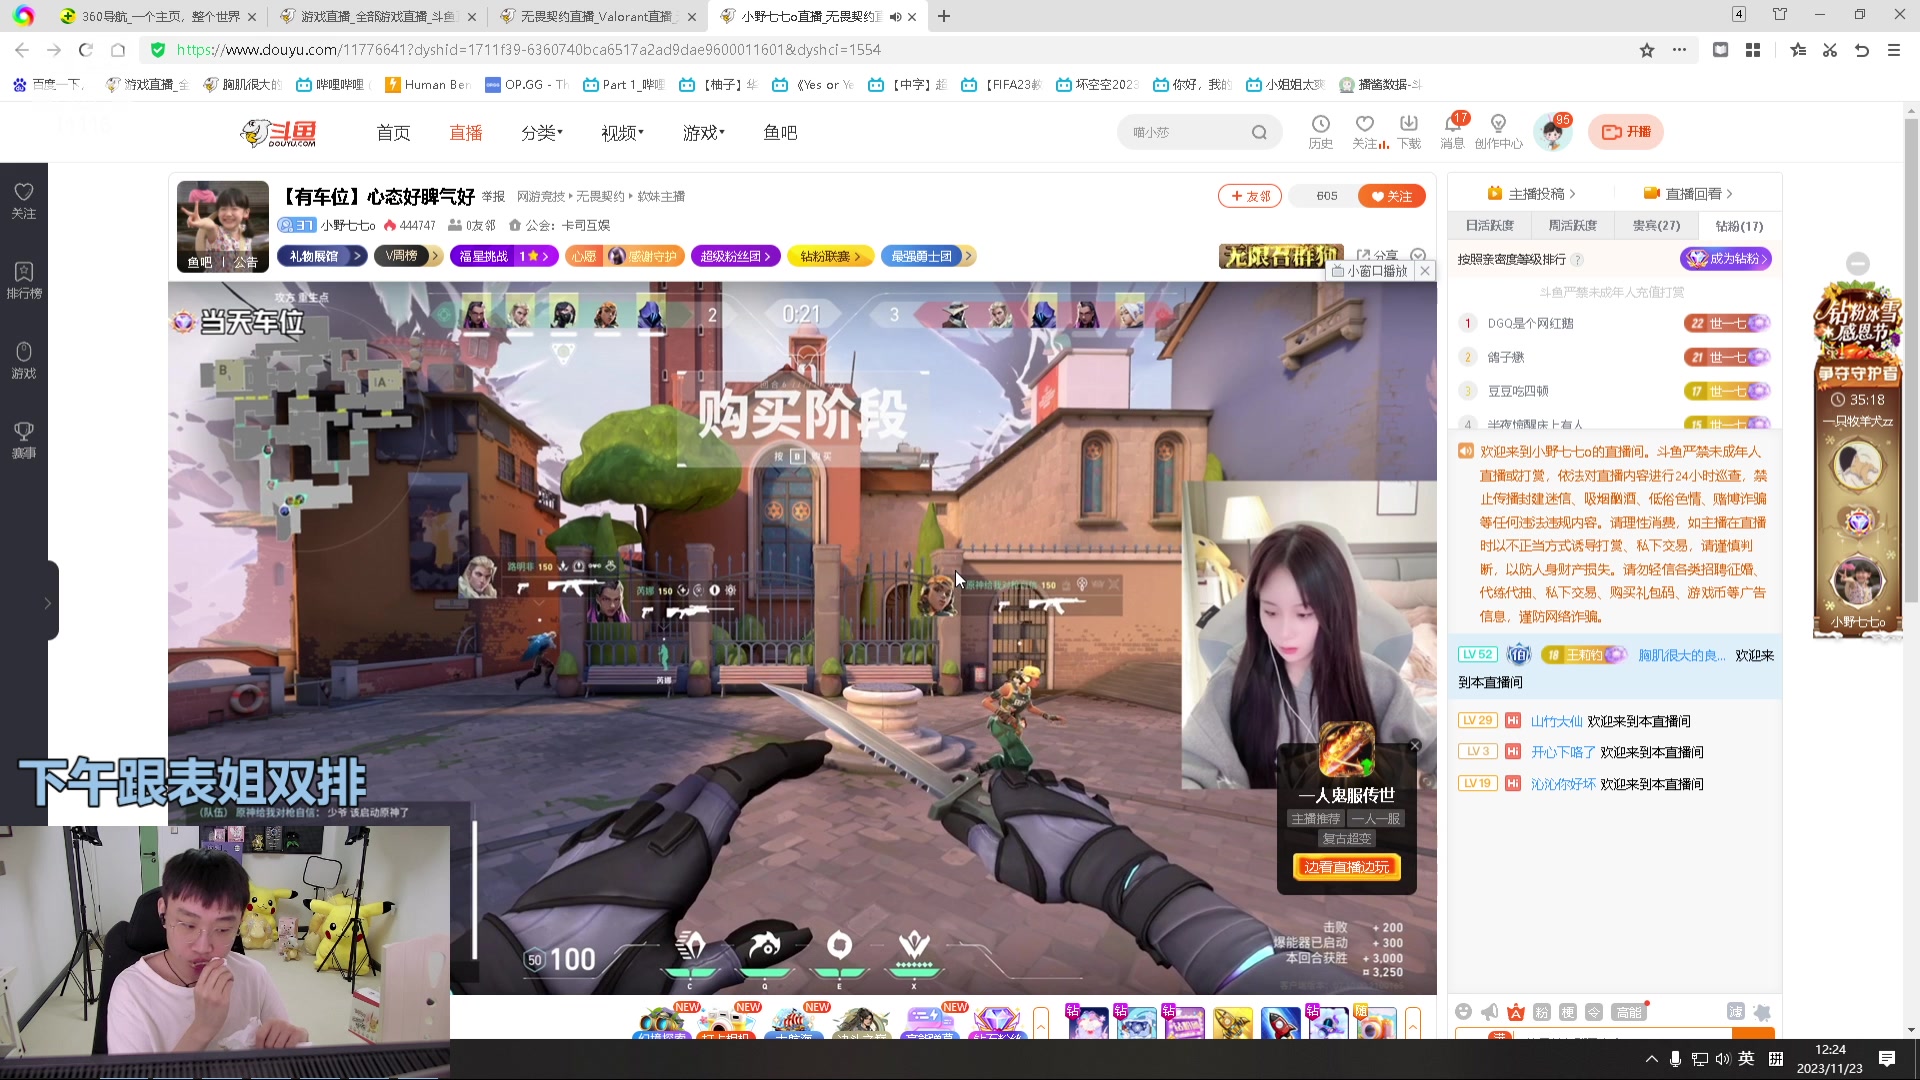Expand the collapsed left sidebar arrow

coord(47,603)
